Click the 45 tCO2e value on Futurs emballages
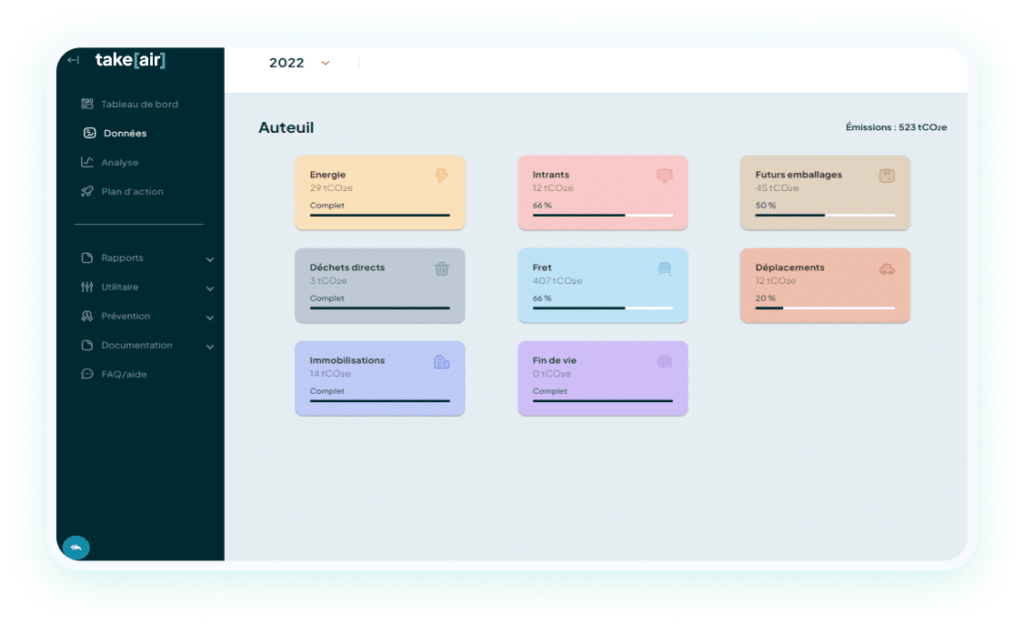Viewport: 1024px width, 625px height. click(x=776, y=188)
